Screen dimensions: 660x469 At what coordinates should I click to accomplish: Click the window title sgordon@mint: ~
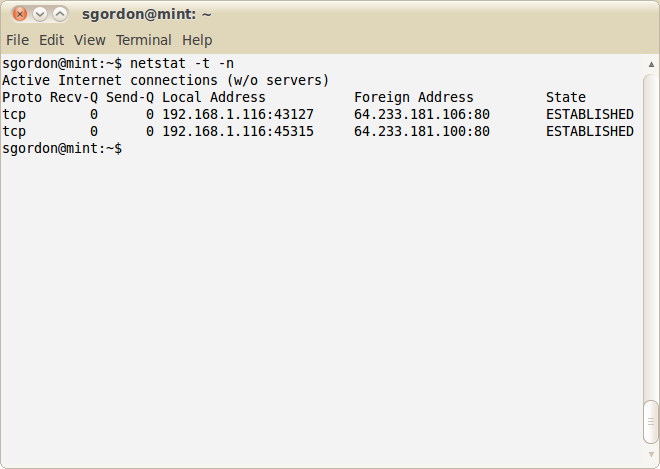click(146, 14)
